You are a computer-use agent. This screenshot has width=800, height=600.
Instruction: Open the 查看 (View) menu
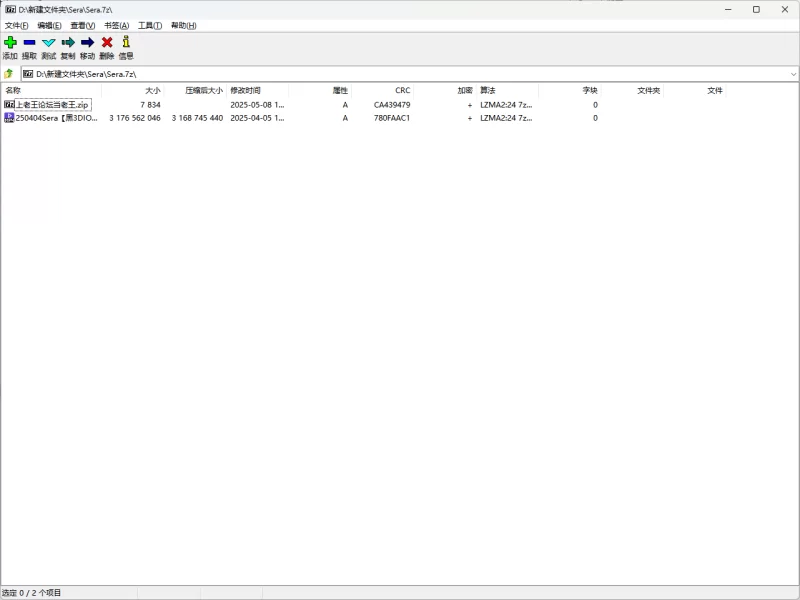pyautogui.click(x=83, y=25)
